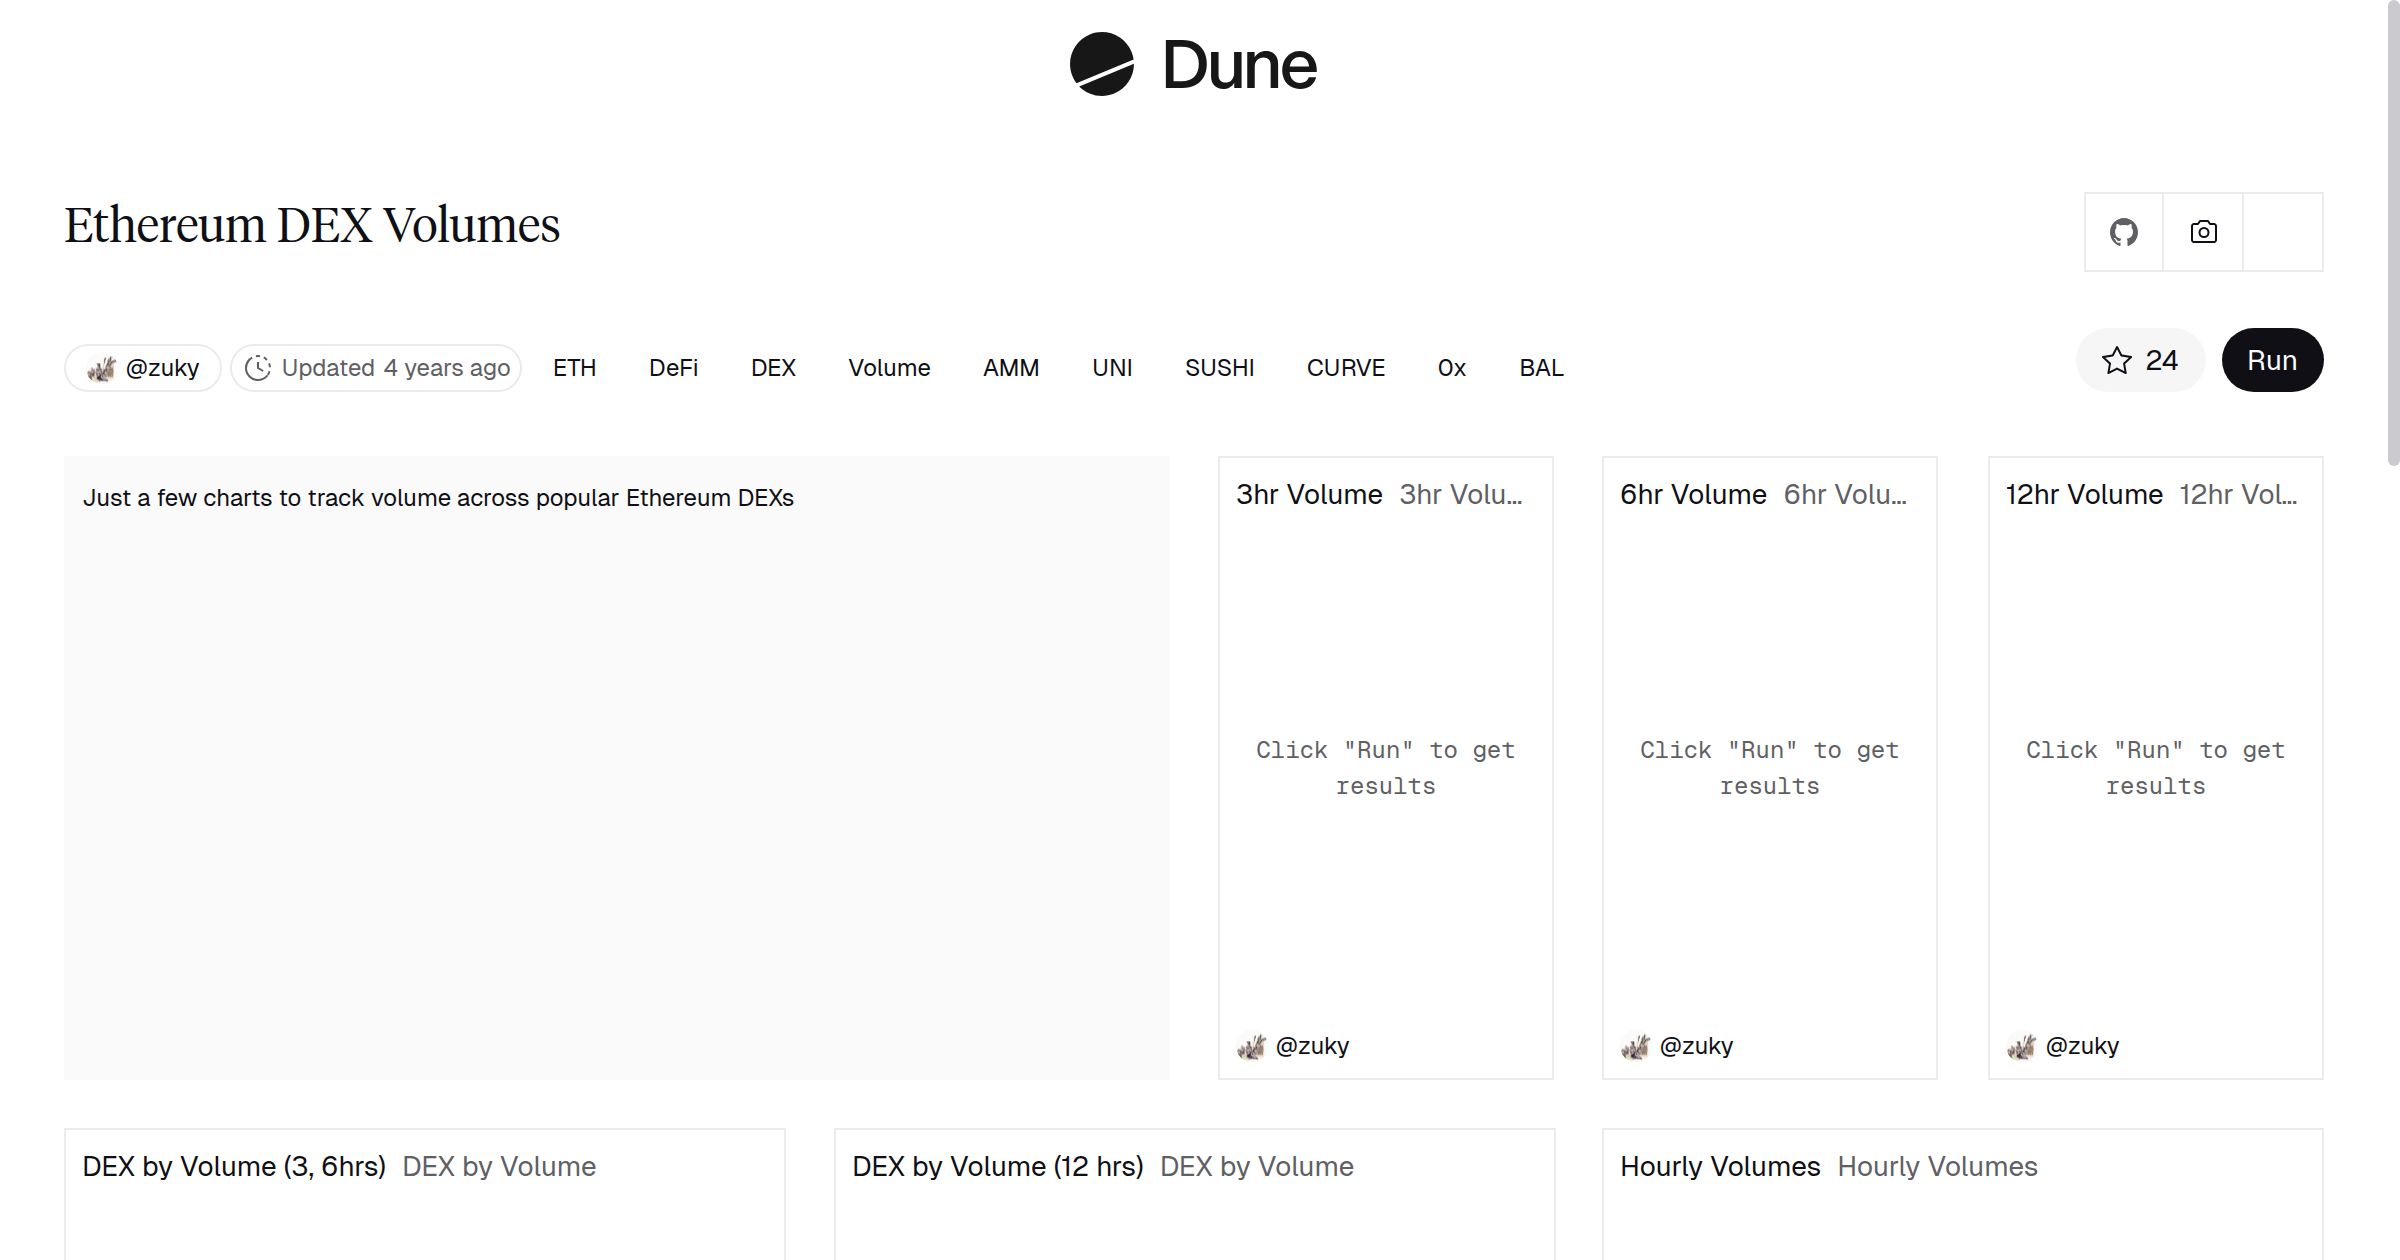Filter by the CURVE tag
This screenshot has height=1260, width=2400.
pos(1345,367)
